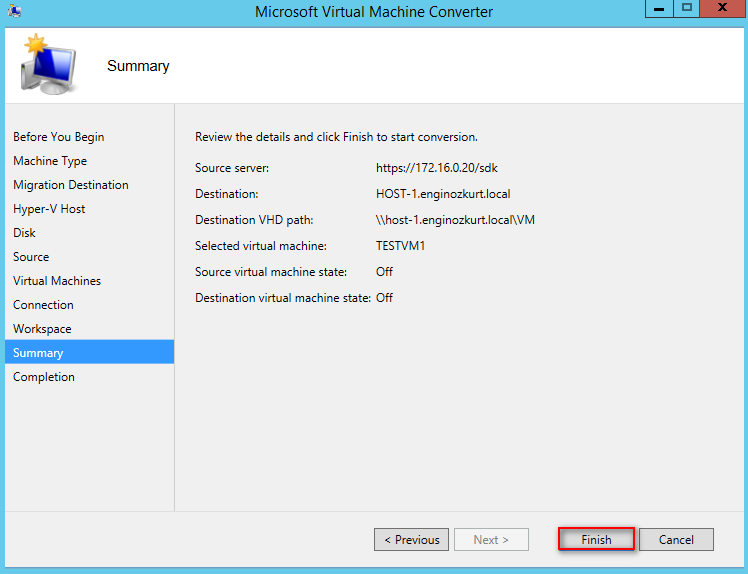Minimize the Virtual Machine Converter window
The width and height of the screenshot is (748, 574).
coord(659,9)
